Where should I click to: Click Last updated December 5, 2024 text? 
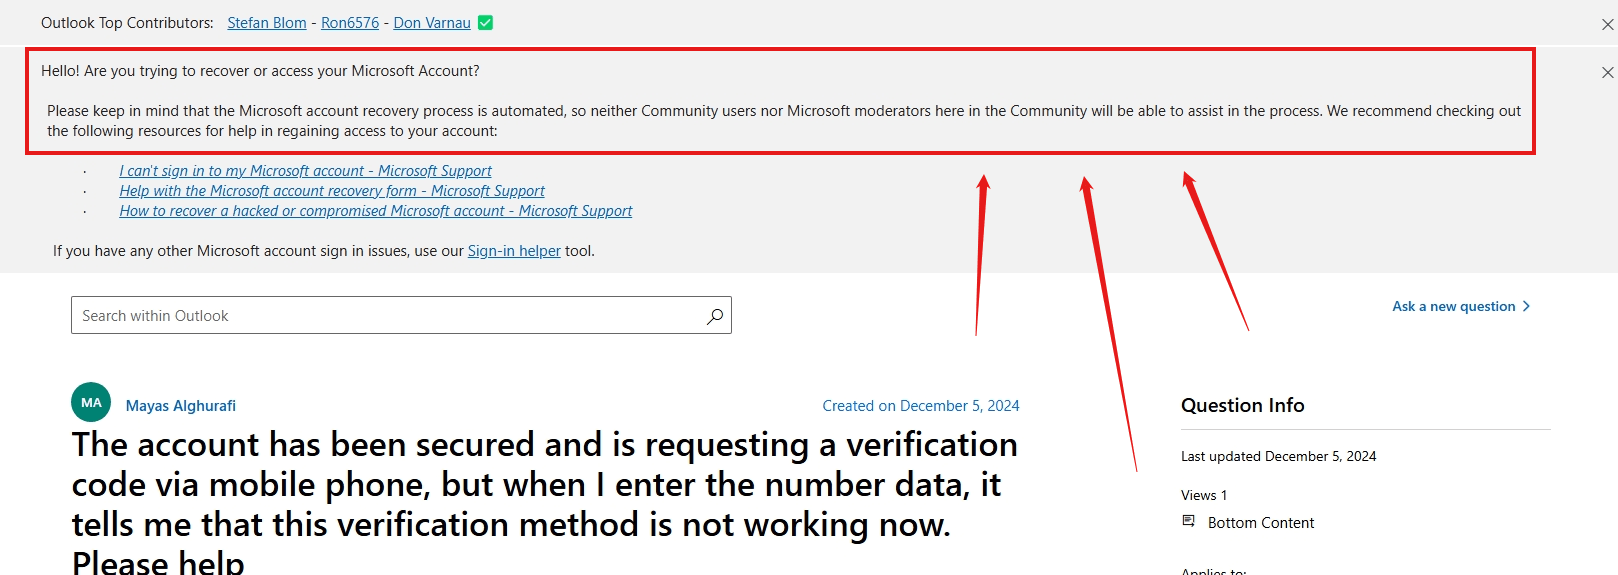pyautogui.click(x=1279, y=456)
